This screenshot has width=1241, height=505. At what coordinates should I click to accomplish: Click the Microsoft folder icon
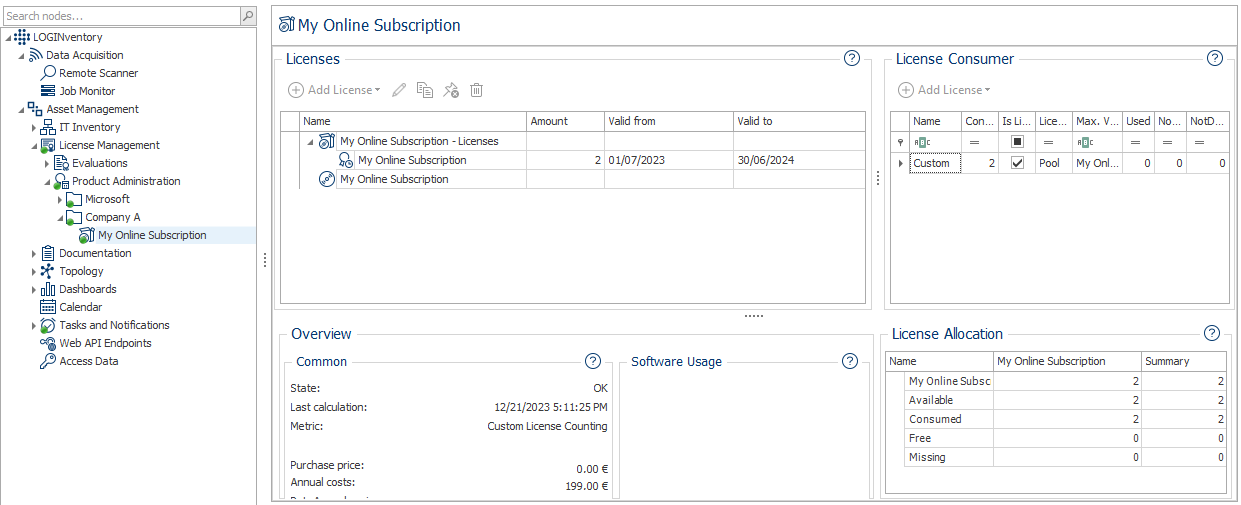tap(74, 199)
